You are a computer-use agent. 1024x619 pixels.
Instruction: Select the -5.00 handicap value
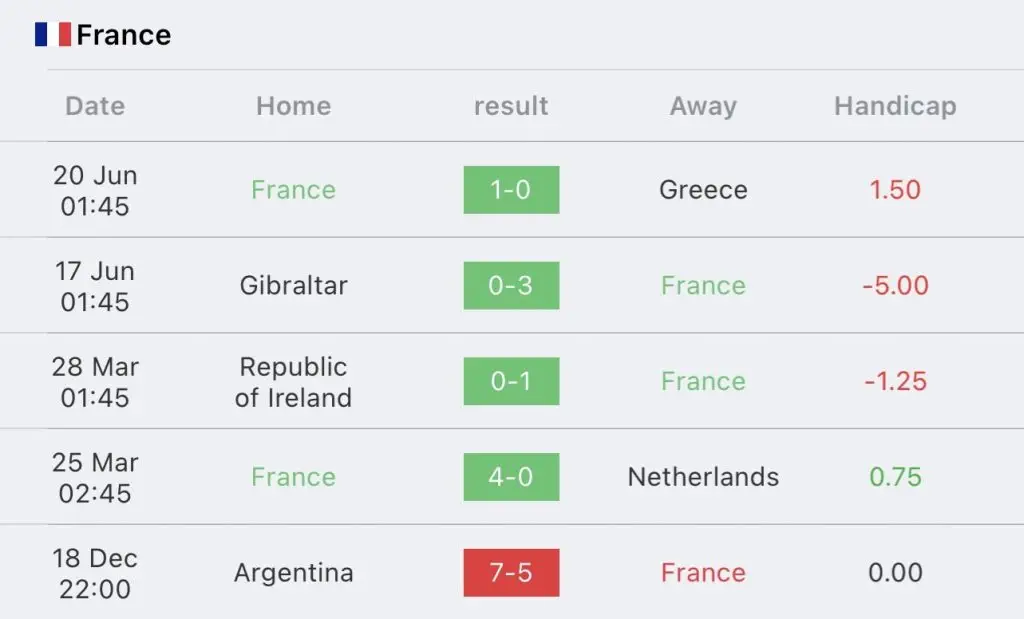click(895, 285)
